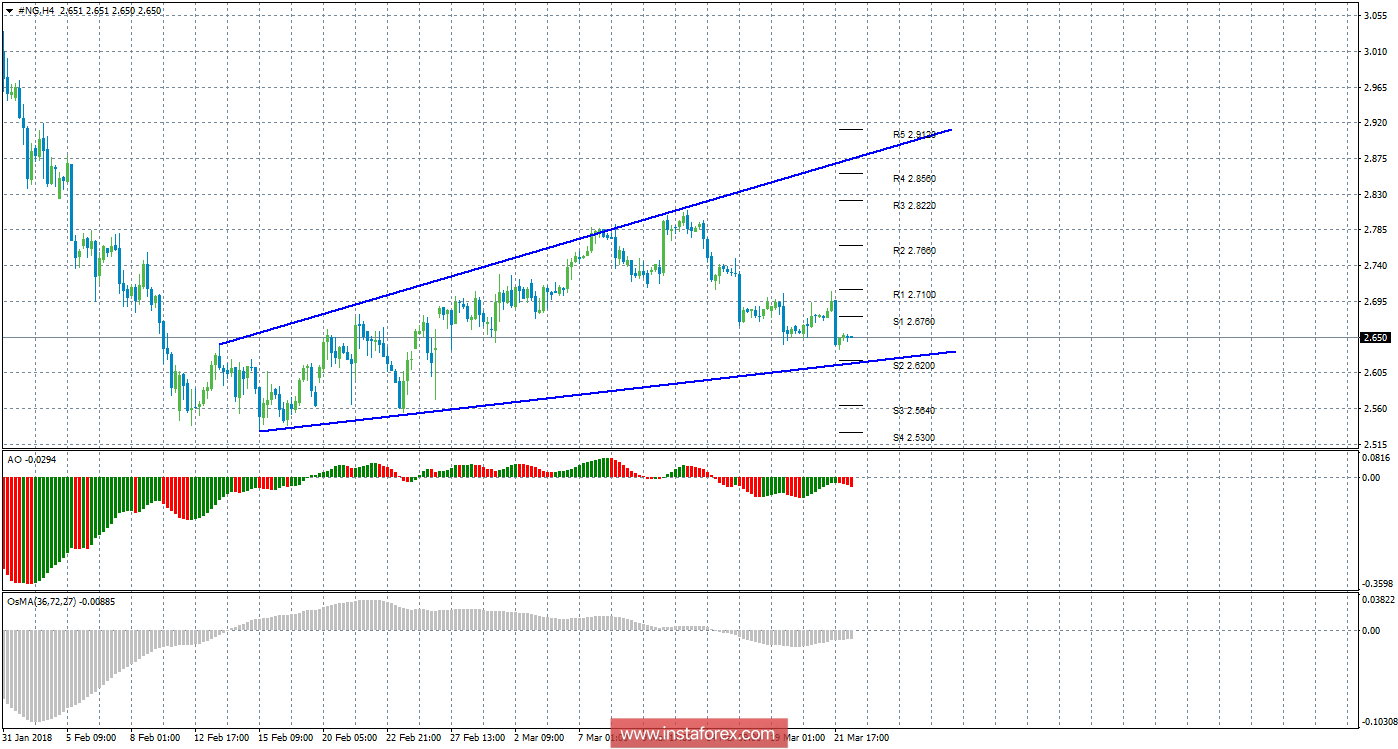Select the S4 2.5300 support label

(915, 438)
